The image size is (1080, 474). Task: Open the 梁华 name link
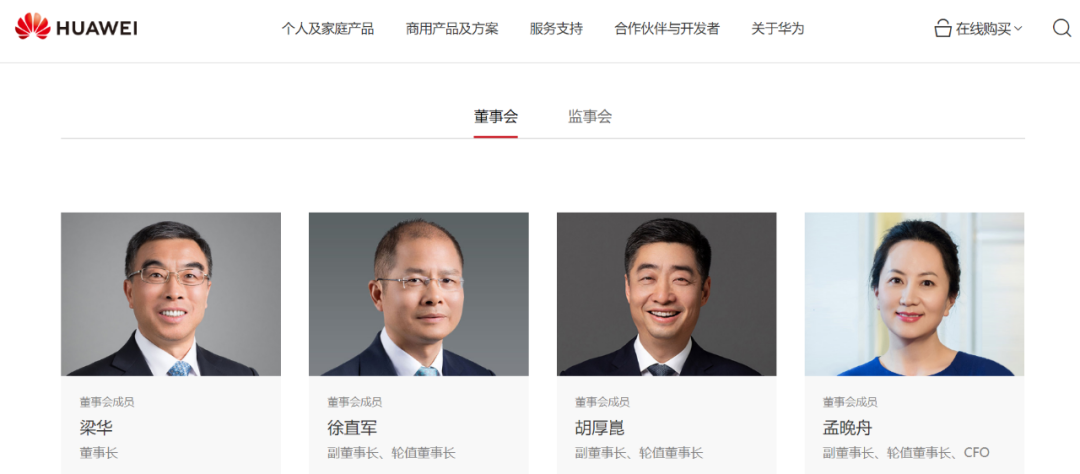96,428
